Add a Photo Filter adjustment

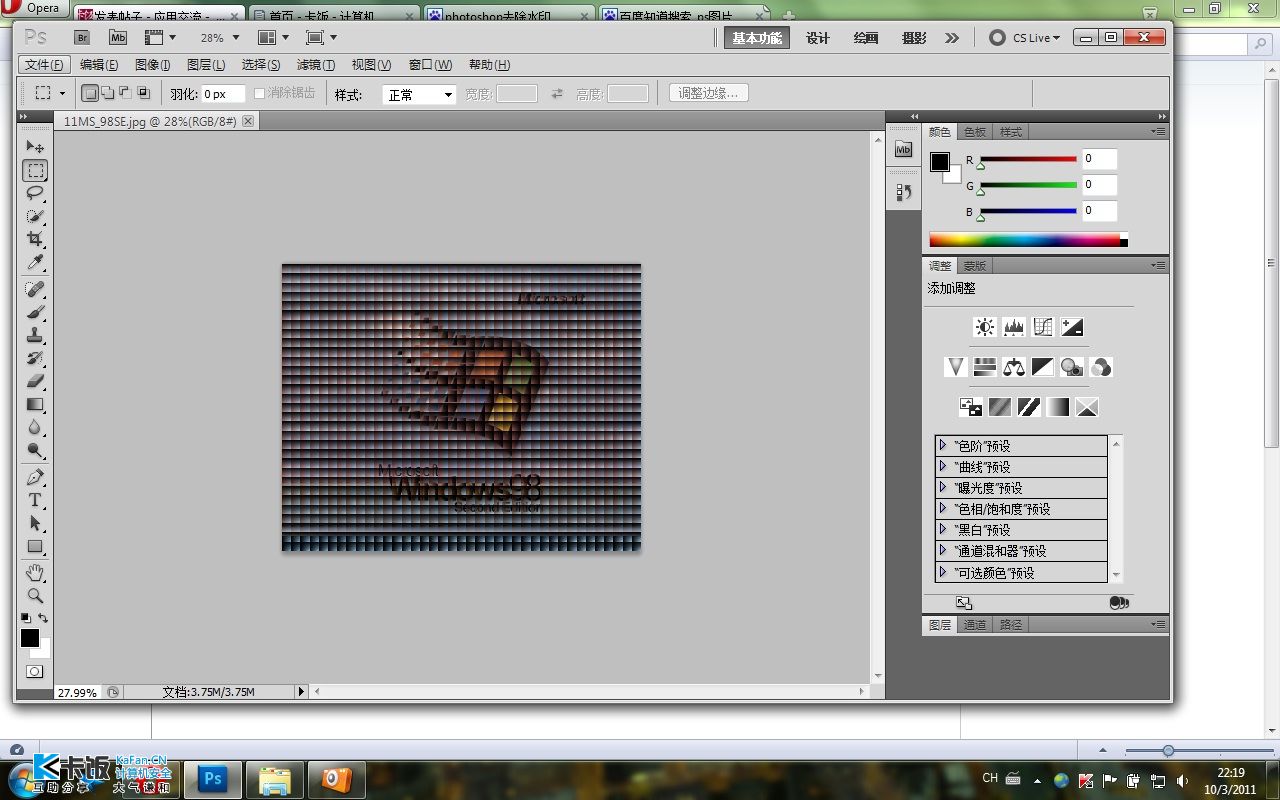(x=1072, y=367)
